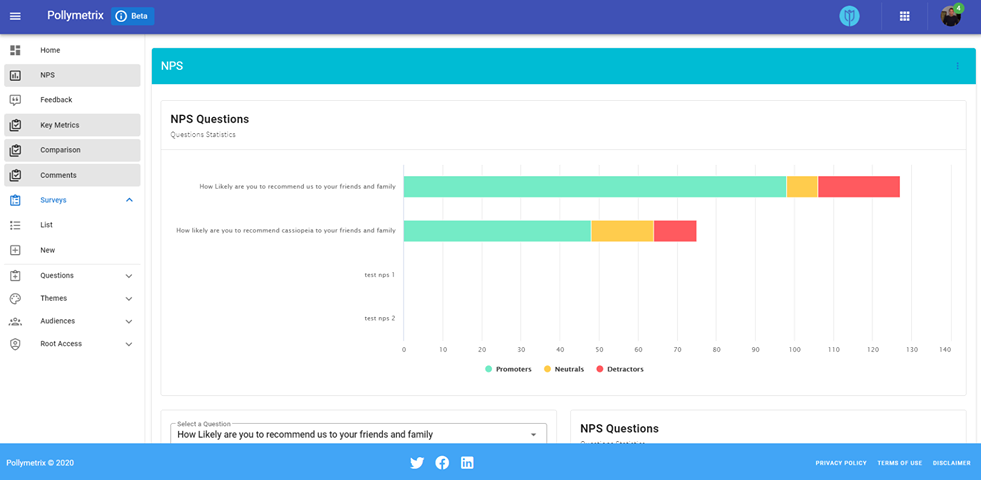Select NPS in the sidebar
Viewport: 981px width, 480px height.
pyautogui.click(x=72, y=75)
